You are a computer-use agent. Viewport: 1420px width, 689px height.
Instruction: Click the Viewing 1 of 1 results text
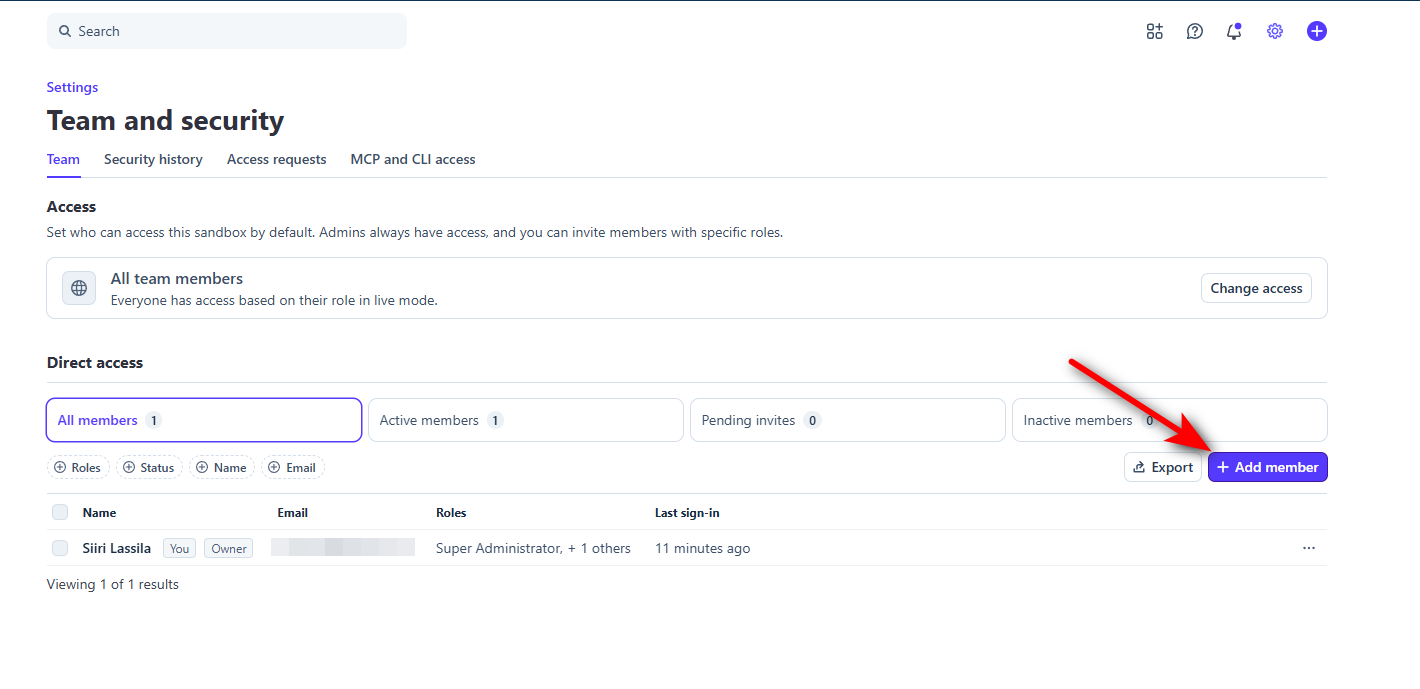pyautogui.click(x=113, y=584)
